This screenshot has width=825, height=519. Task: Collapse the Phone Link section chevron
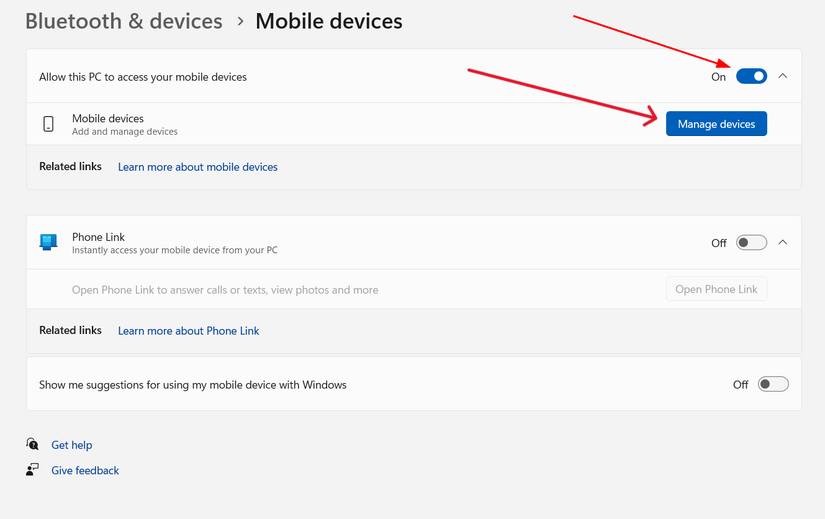coord(783,243)
